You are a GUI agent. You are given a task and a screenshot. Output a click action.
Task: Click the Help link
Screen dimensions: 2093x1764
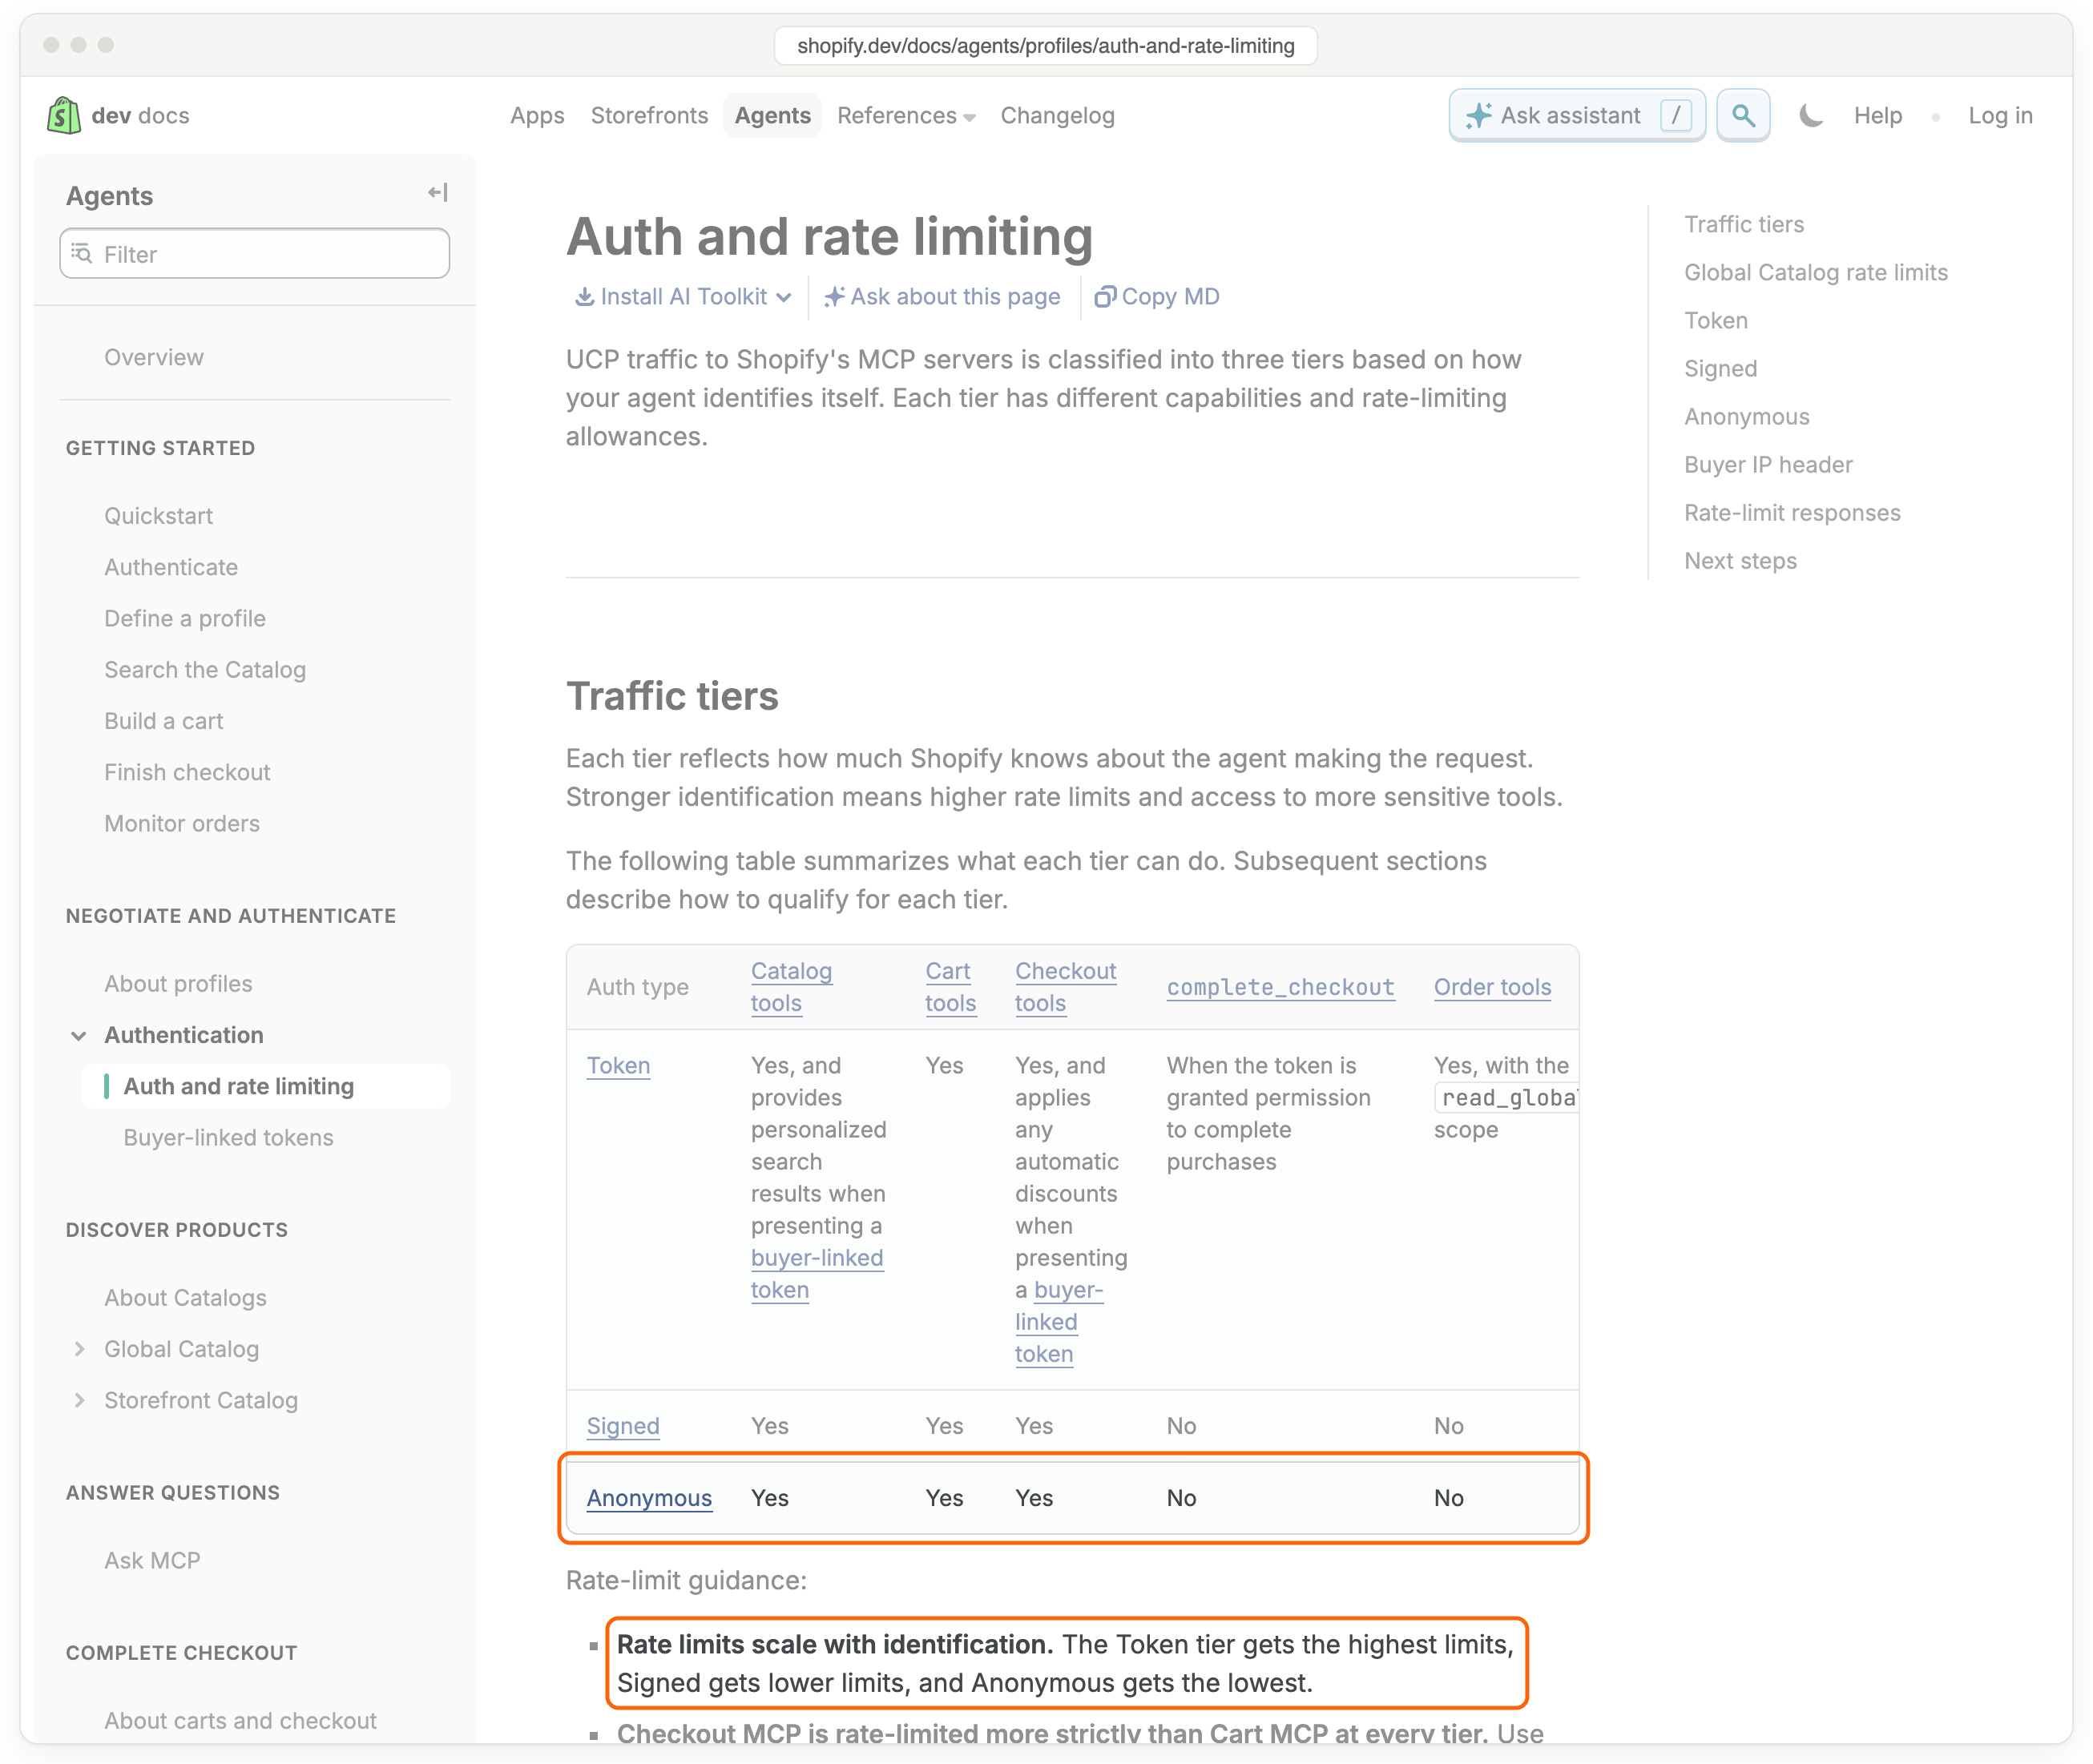[1877, 116]
